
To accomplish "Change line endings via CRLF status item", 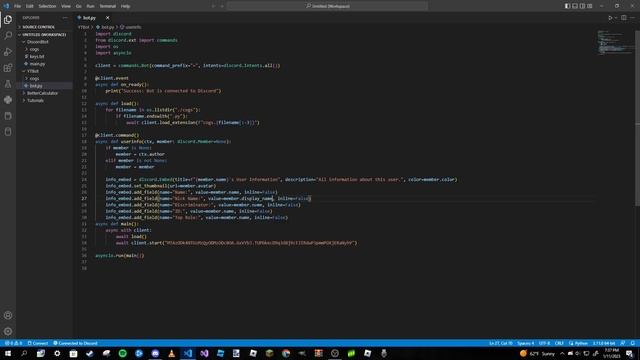I will click(x=559, y=343).
